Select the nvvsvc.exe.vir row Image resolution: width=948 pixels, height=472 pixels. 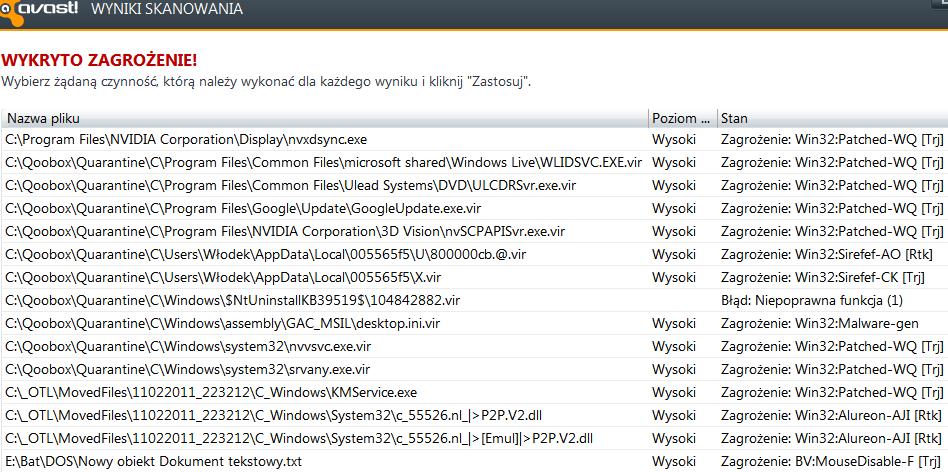pos(475,346)
